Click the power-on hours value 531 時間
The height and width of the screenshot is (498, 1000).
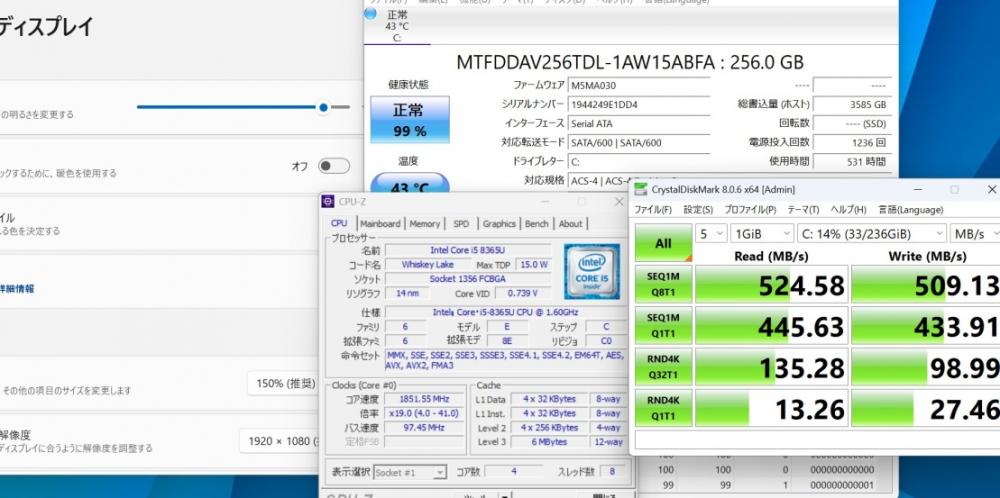[x=851, y=162]
